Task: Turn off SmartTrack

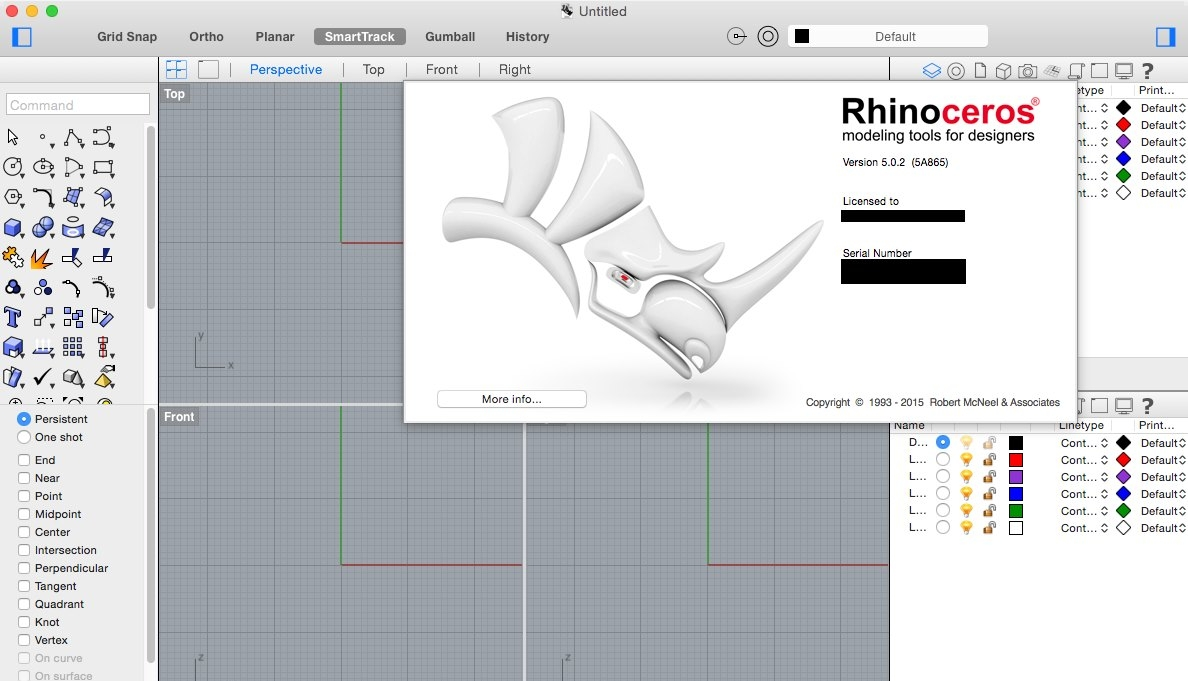Action: click(360, 36)
